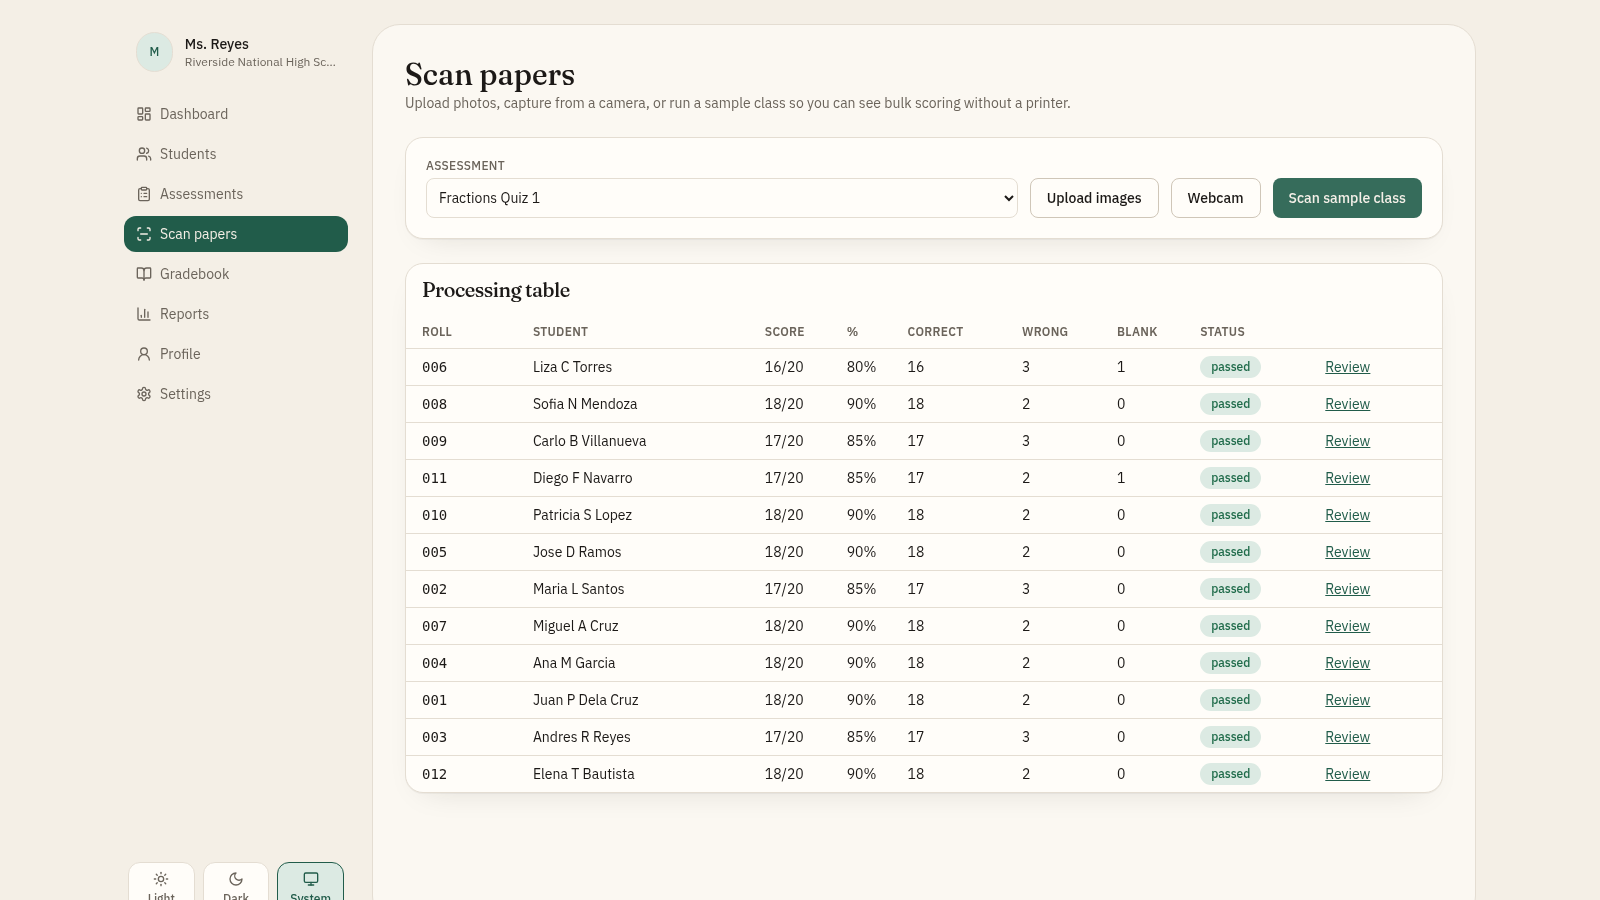Click the Ms. Reyes avatar circle

154,52
